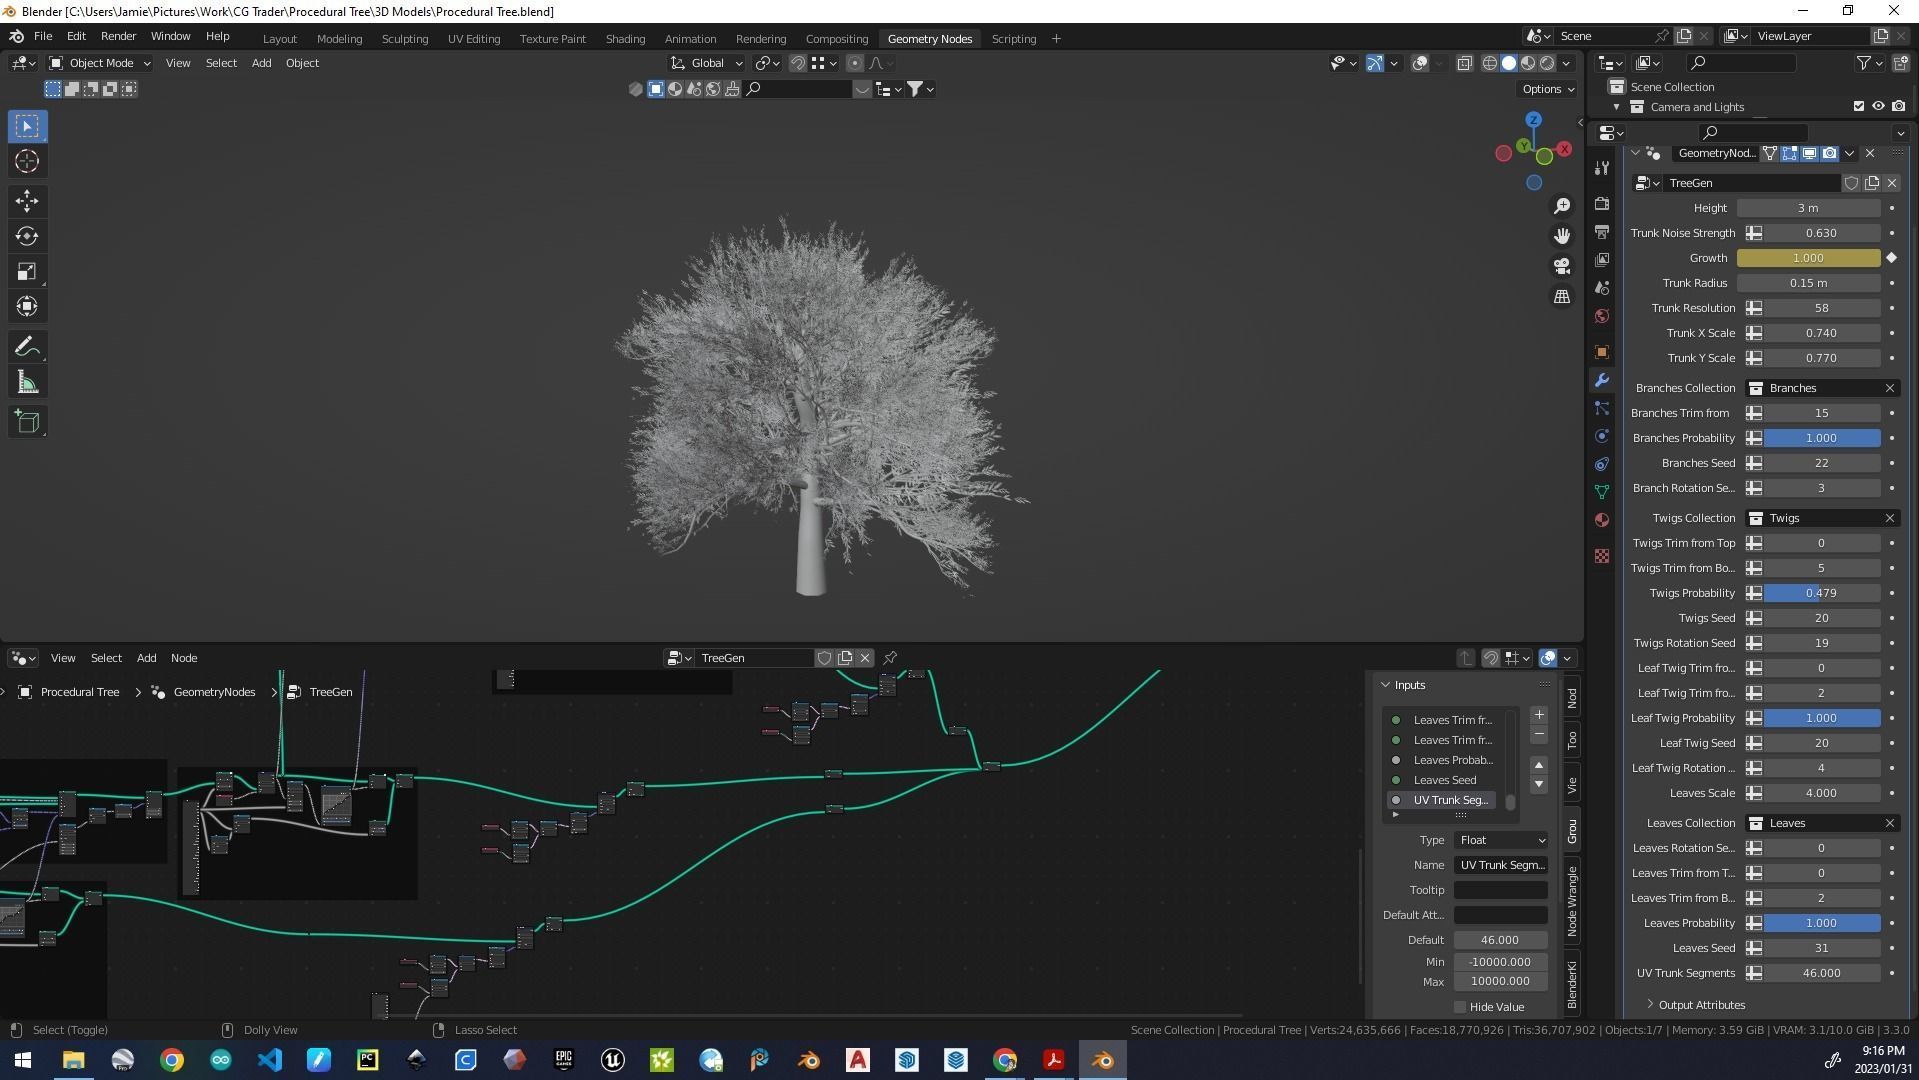This screenshot has width=1919, height=1080.
Task: Select the Measure tool
Action: [x=27, y=382]
